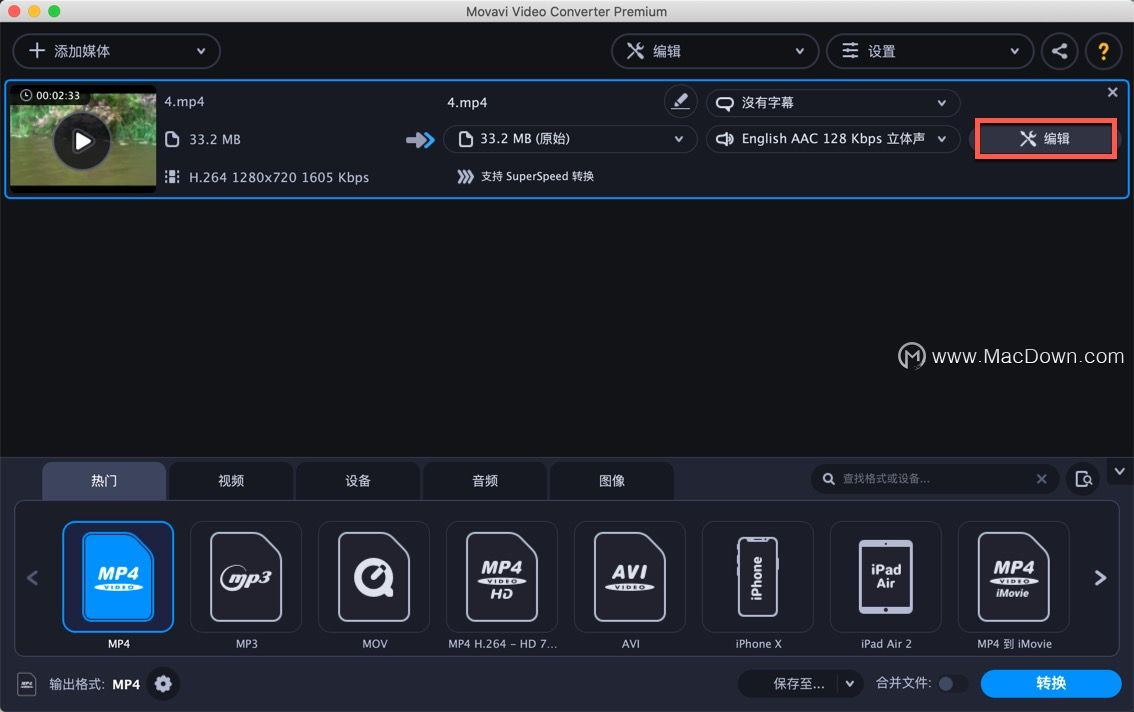Click the source file name 4.mp4

point(184,101)
